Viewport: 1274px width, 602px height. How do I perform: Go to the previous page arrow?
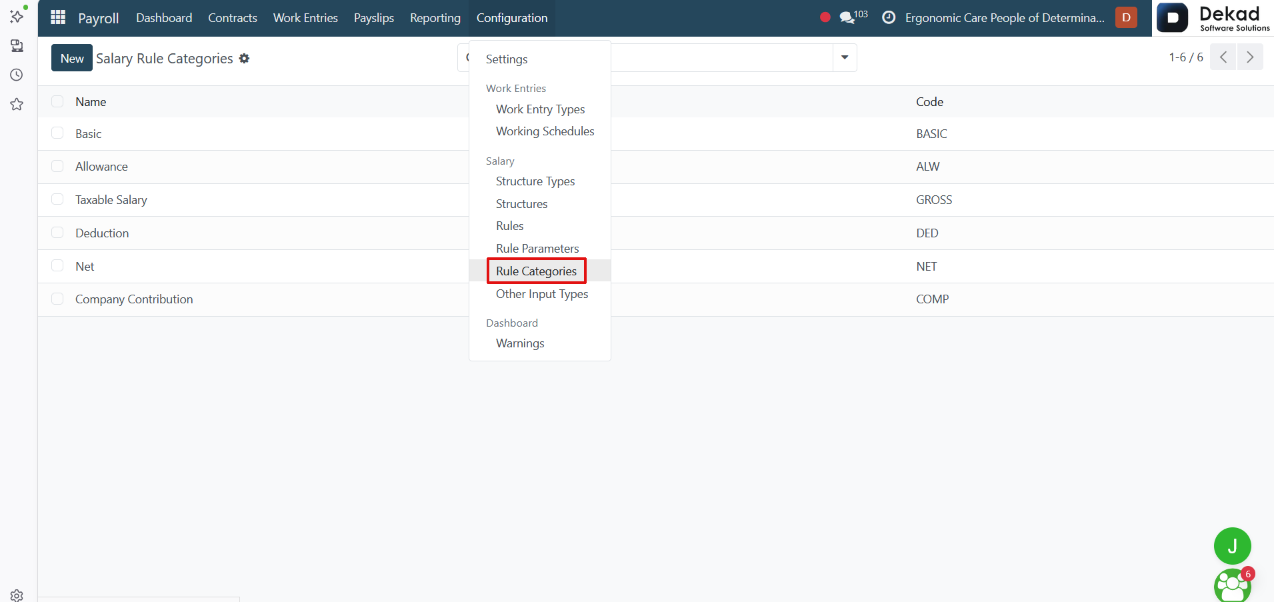tap(1223, 58)
